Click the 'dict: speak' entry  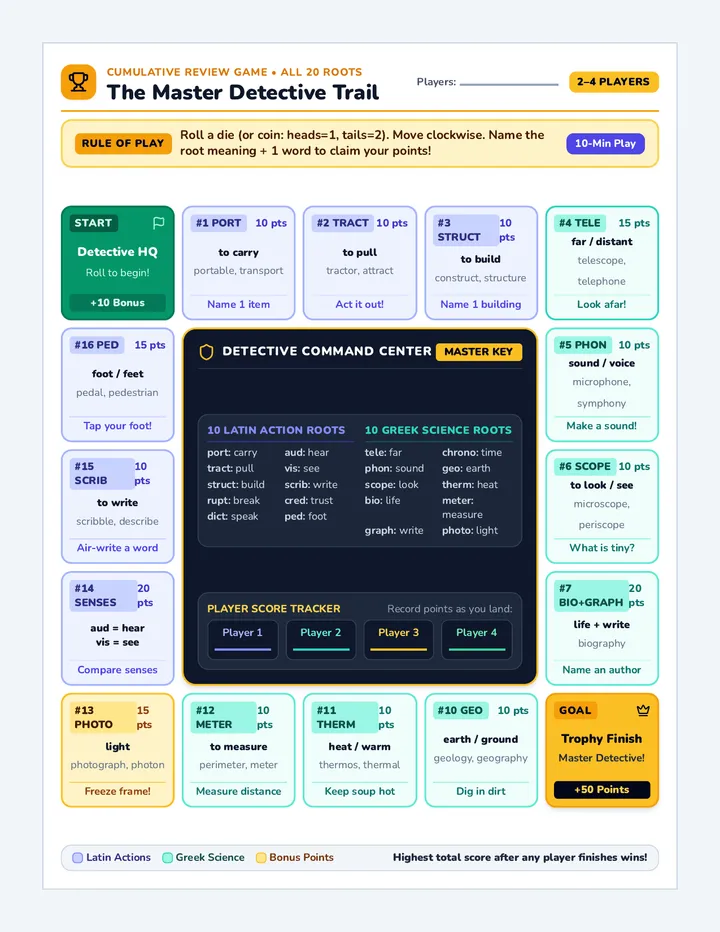click(x=232, y=517)
